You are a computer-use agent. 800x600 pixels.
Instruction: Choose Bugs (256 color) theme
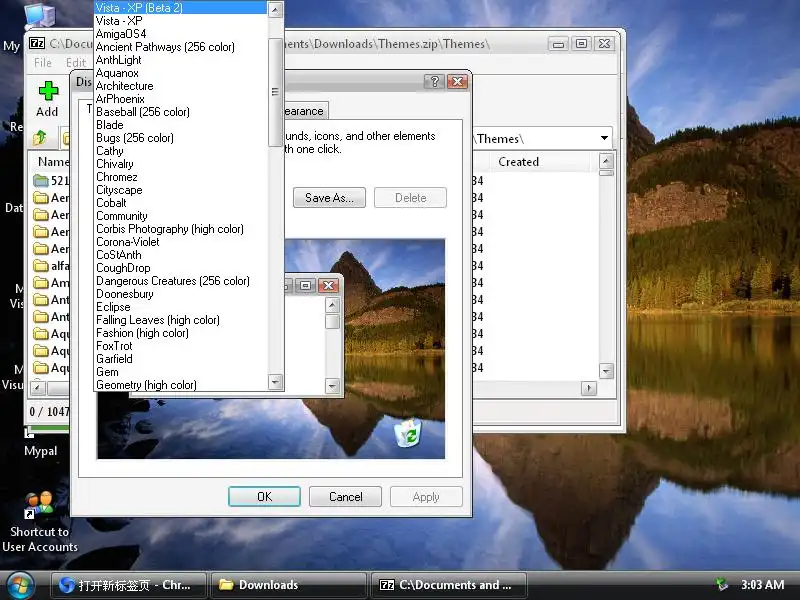pos(181,138)
